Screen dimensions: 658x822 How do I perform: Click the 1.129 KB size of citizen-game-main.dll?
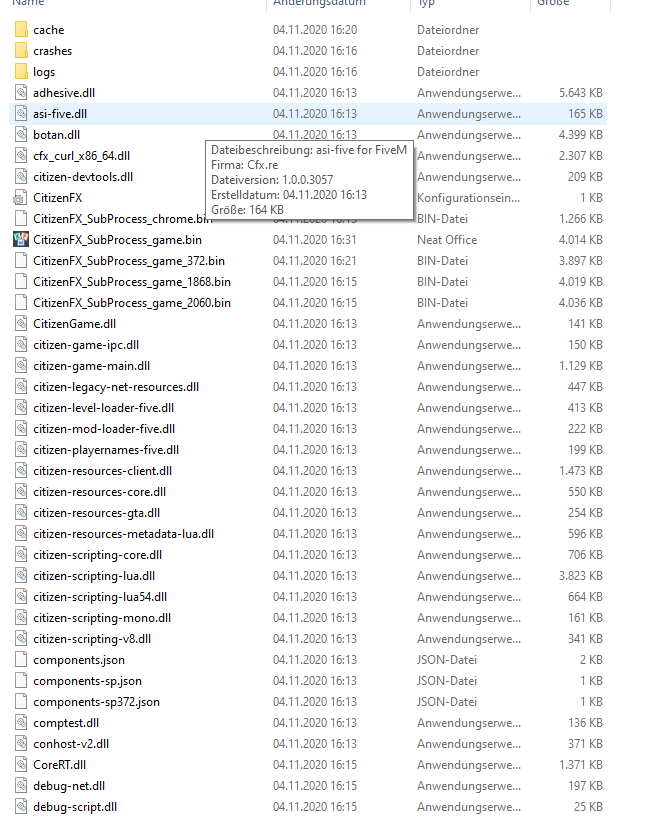click(581, 365)
